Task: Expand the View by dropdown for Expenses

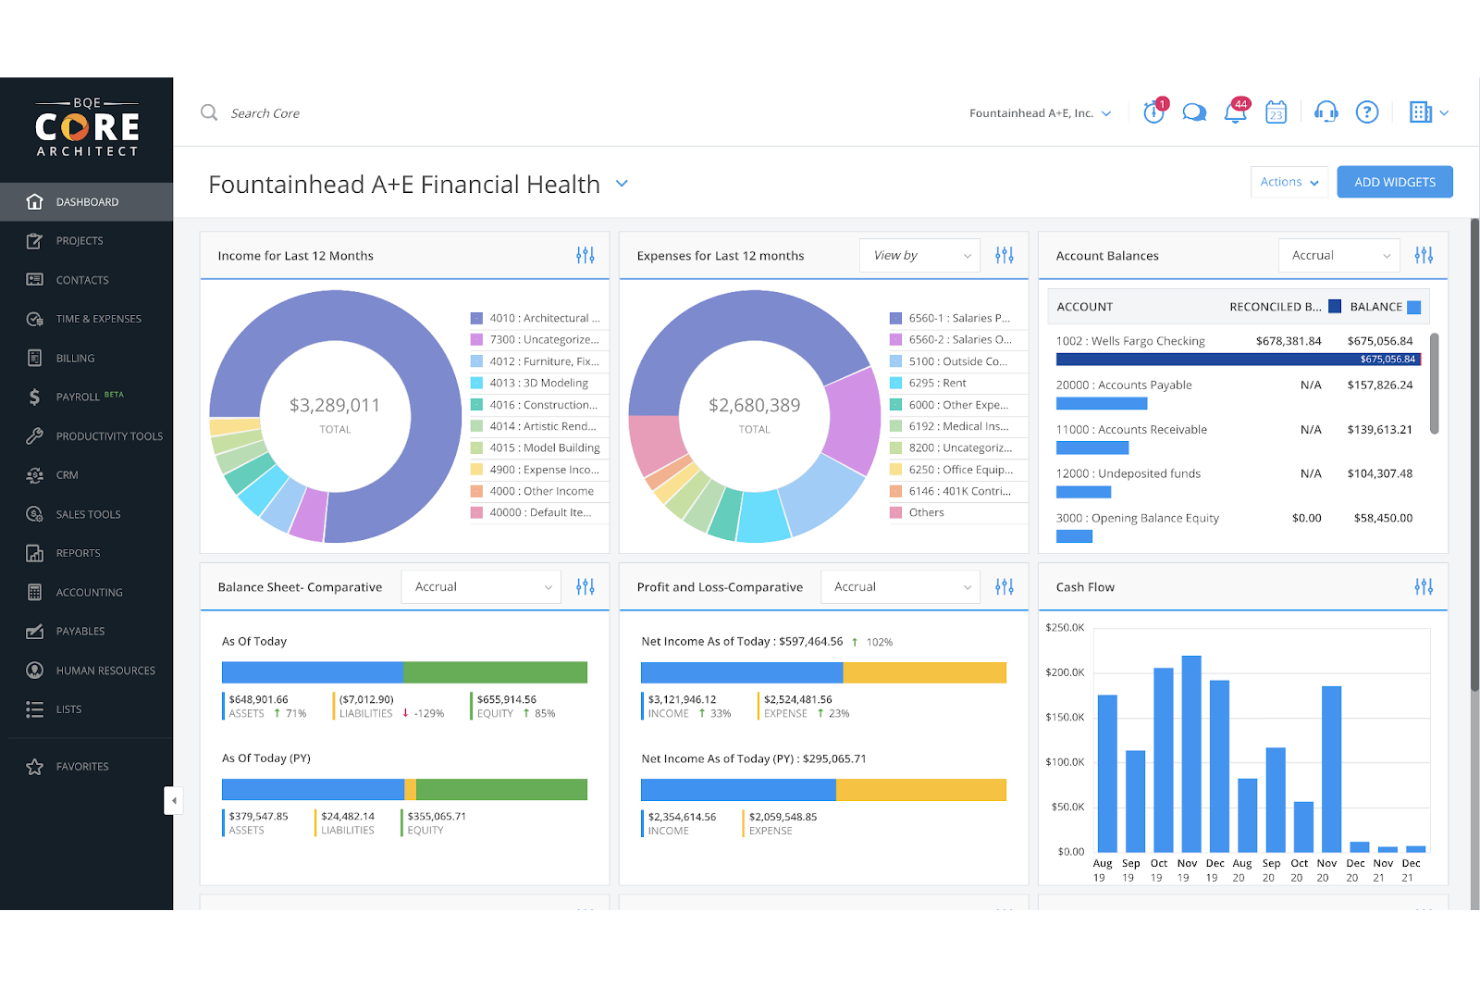Action: tap(918, 255)
